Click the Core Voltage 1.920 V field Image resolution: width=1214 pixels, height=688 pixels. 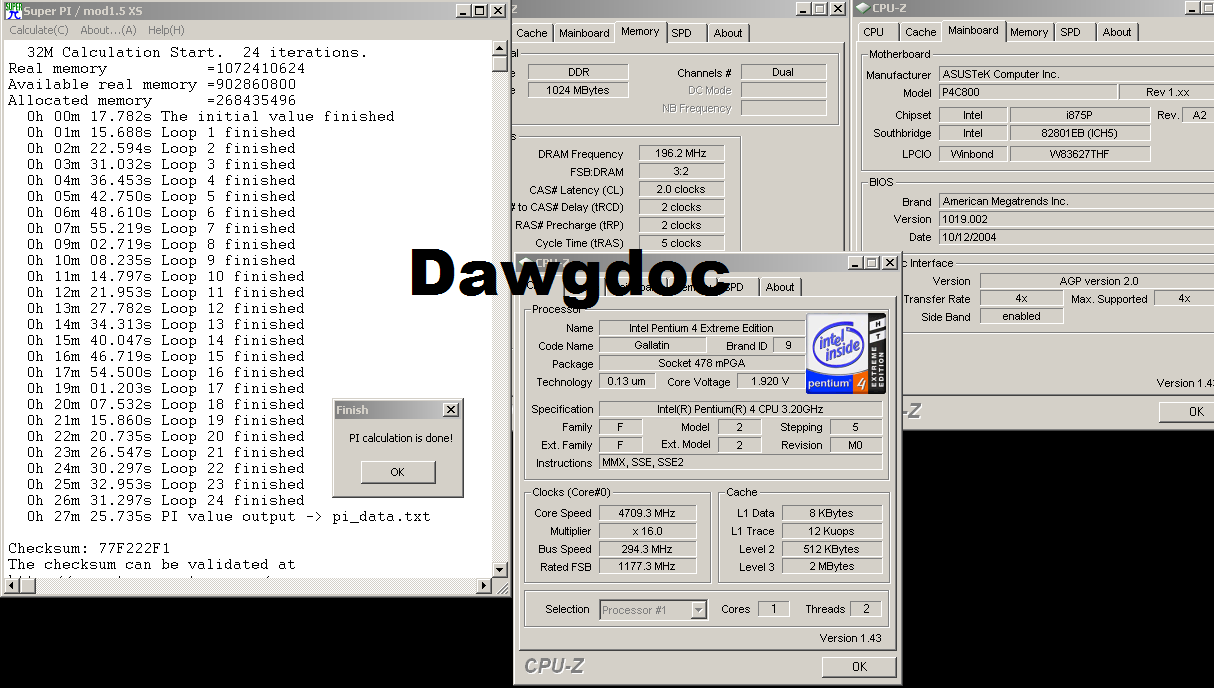coord(769,382)
